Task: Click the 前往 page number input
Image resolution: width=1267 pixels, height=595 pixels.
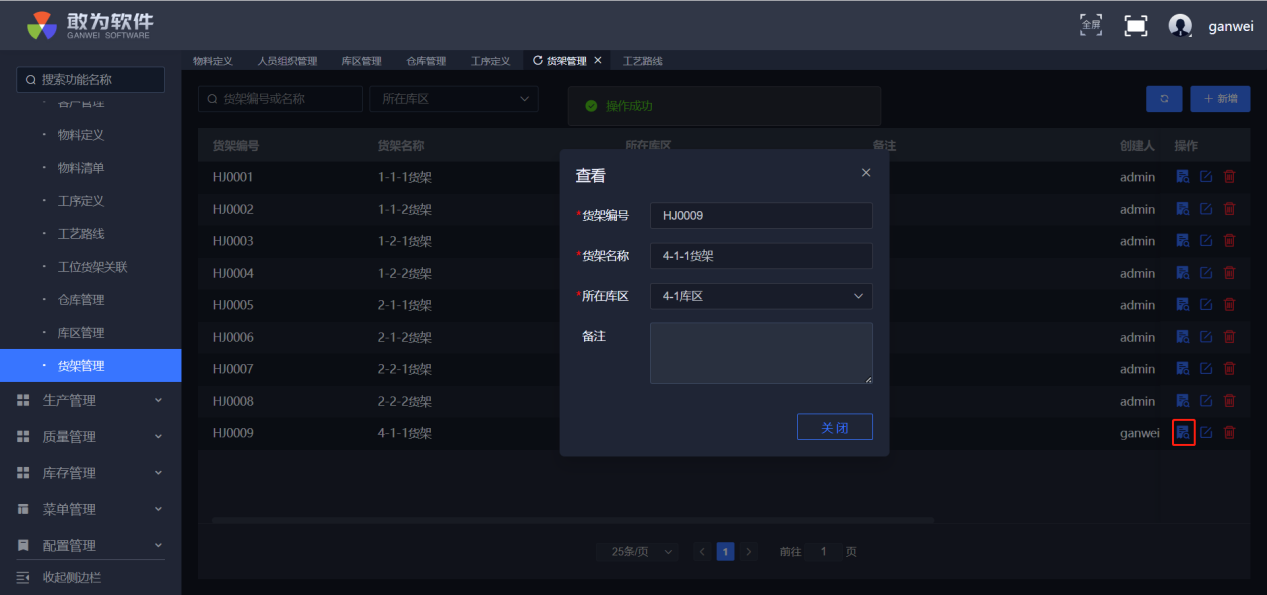Action: tap(824, 552)
